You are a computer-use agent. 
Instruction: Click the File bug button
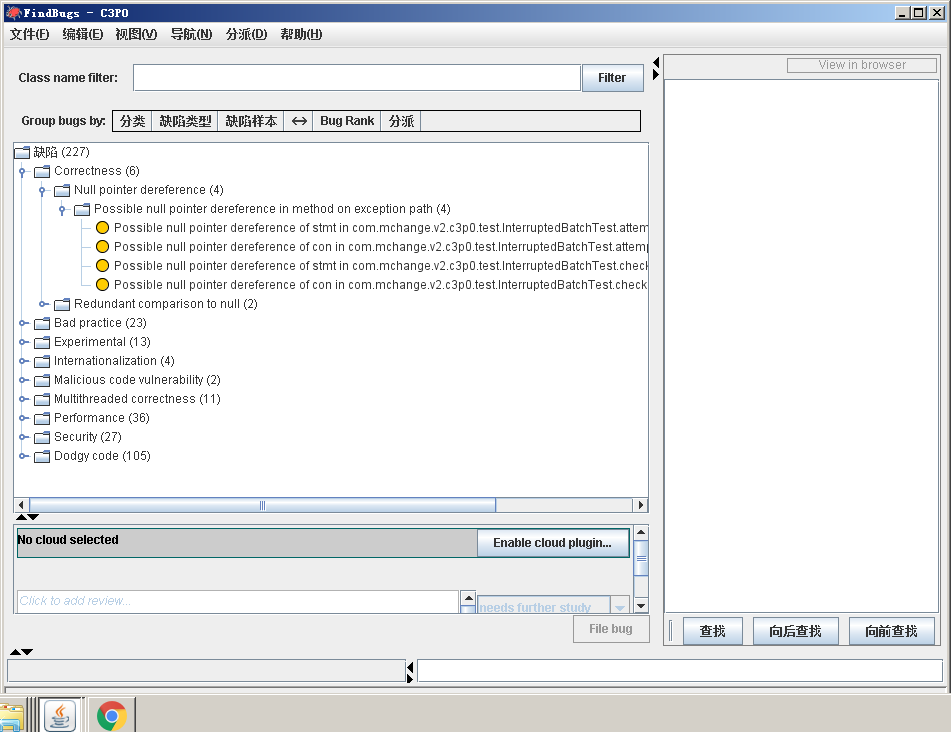pos(611,629)
